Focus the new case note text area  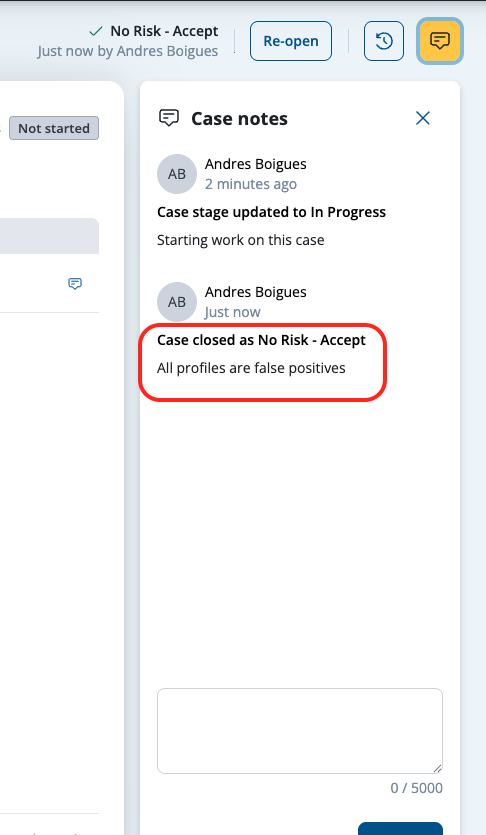tap(300, 731)
